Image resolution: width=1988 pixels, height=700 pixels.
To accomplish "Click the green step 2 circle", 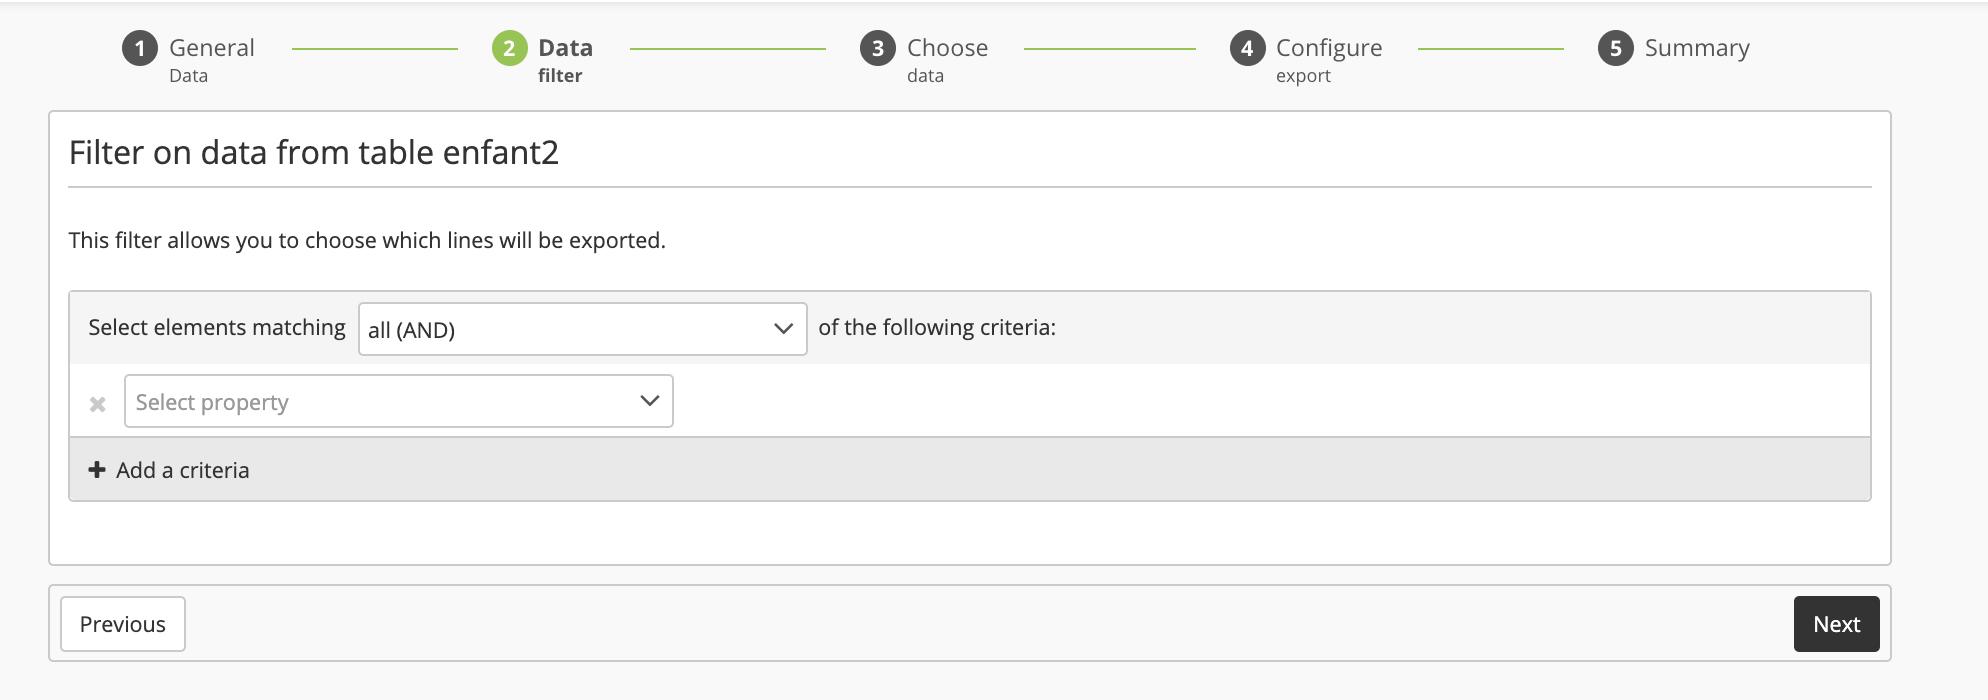I will (x=509, y=48).
